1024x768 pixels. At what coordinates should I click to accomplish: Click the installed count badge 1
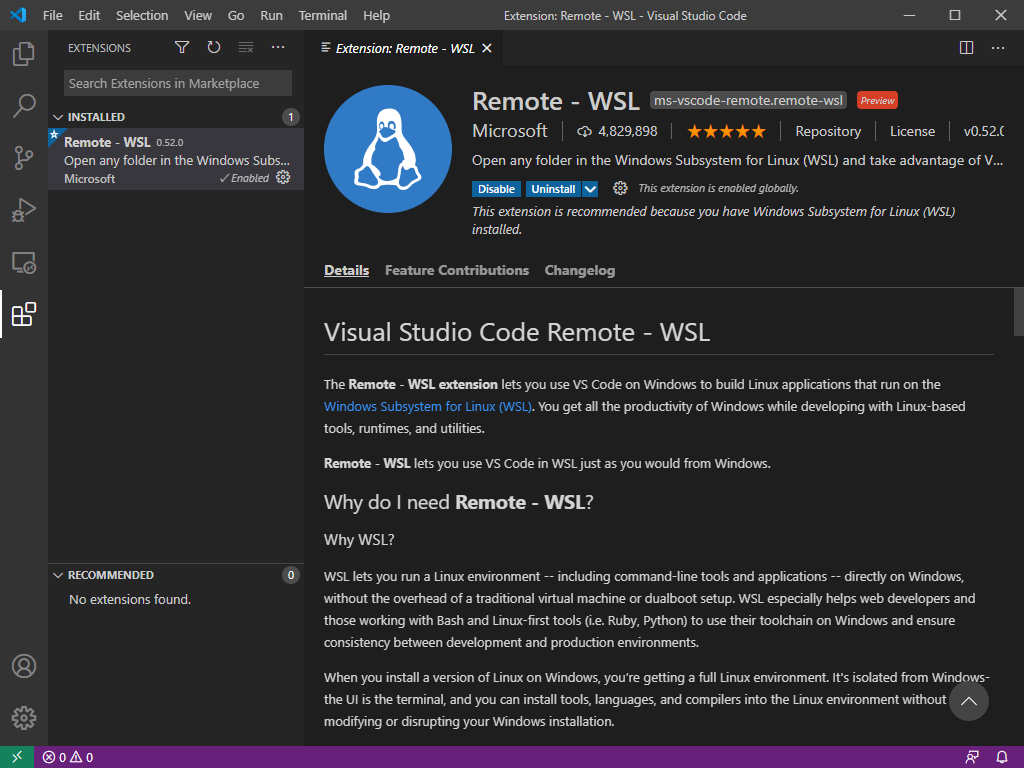point(291,117)
